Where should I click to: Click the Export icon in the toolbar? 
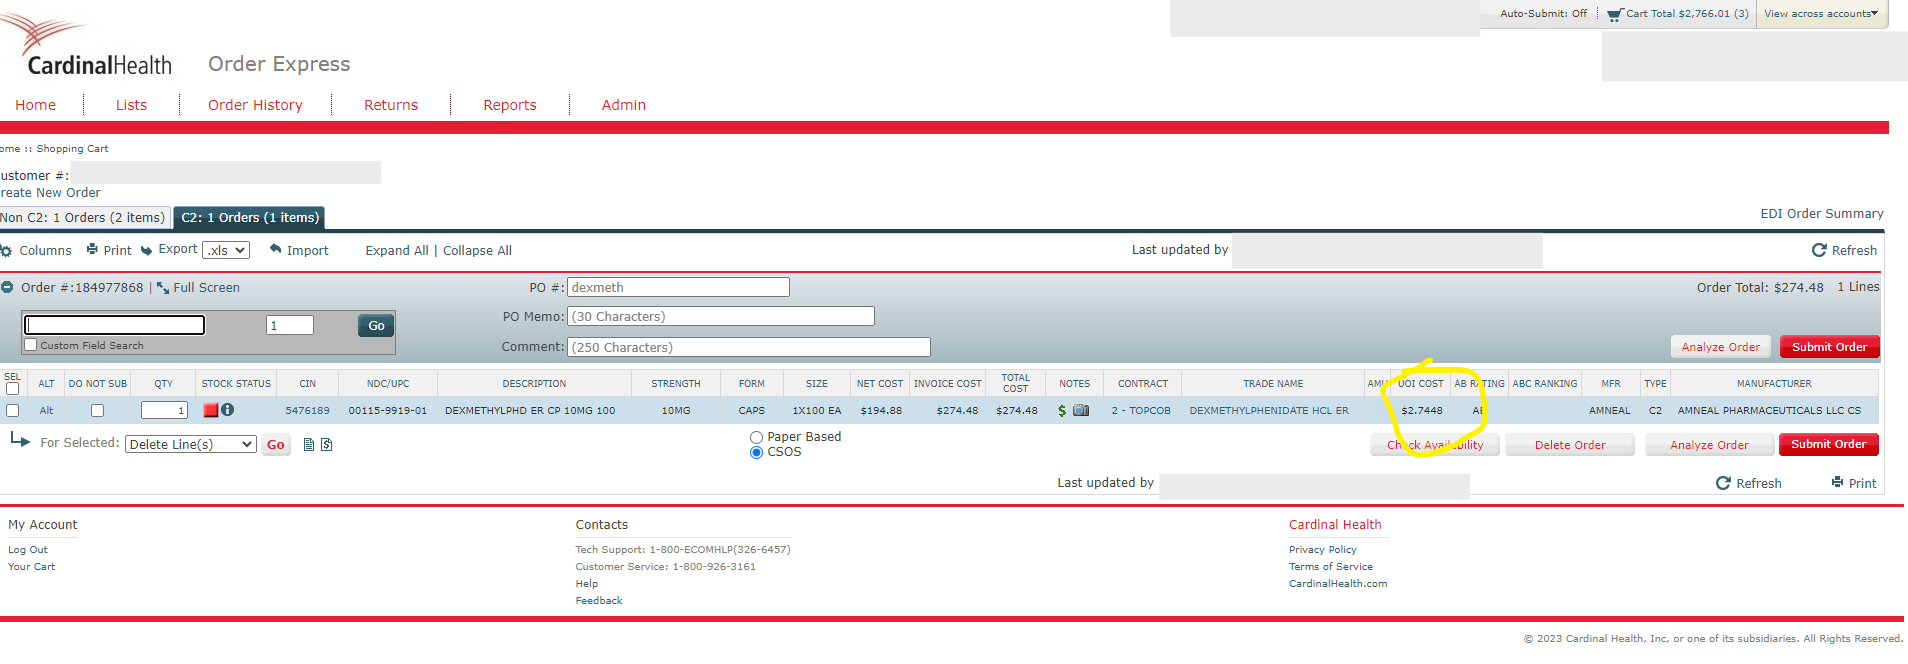click(x=147, y=250)
